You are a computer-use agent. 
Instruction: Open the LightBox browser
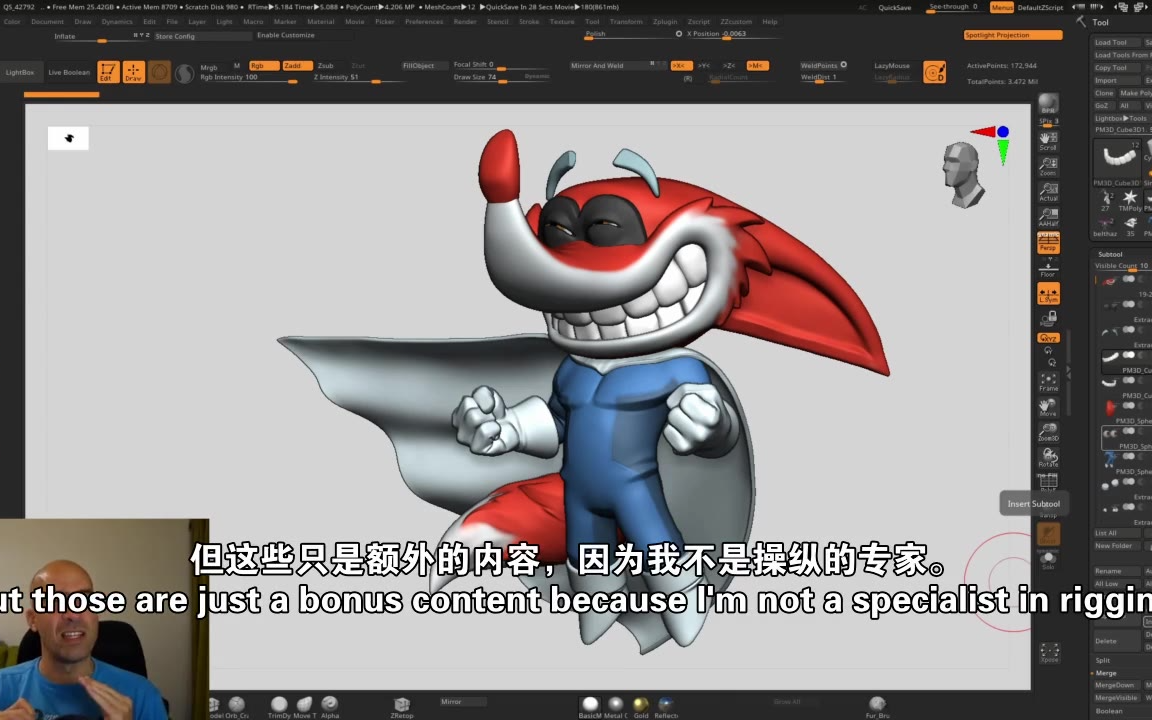click(20, 72)
